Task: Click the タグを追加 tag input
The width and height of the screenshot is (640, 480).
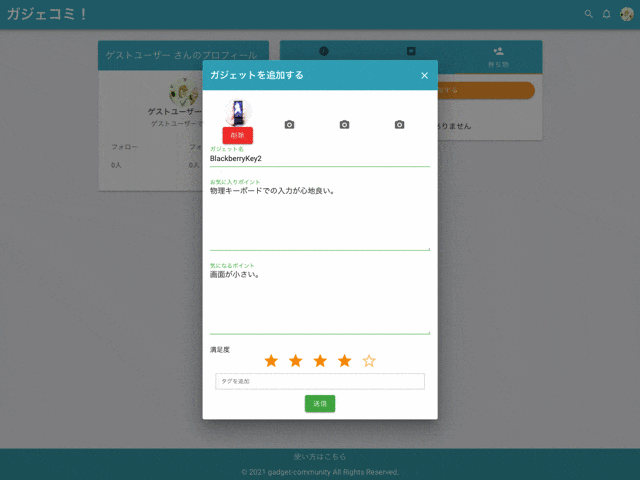Action: click(320, 381)
